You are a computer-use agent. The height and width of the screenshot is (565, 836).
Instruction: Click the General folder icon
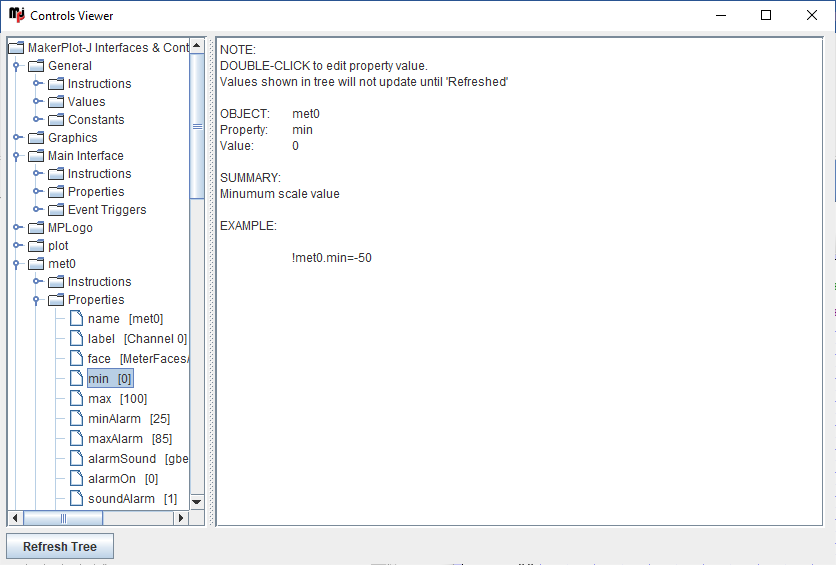pos(36,66)
